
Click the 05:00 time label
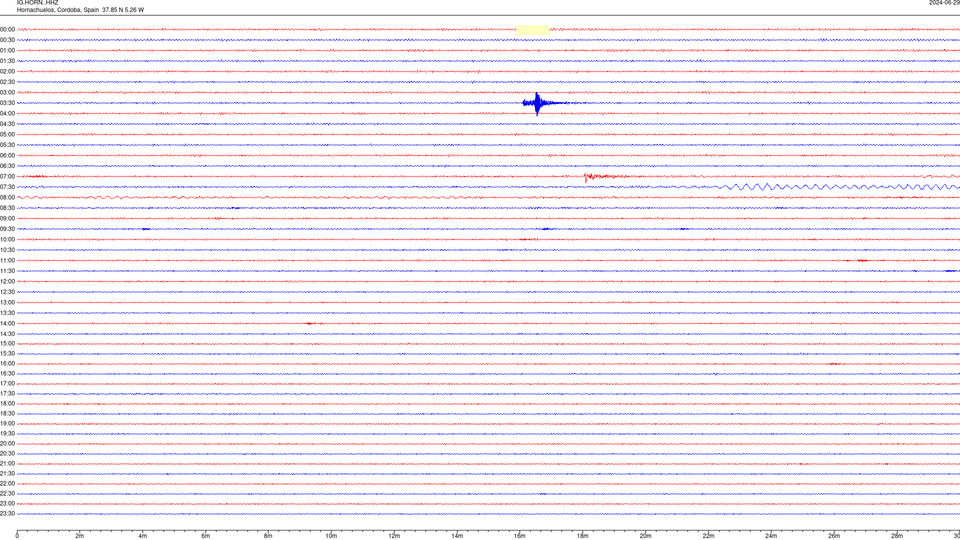pyautogui.click(x=7, y=134)
